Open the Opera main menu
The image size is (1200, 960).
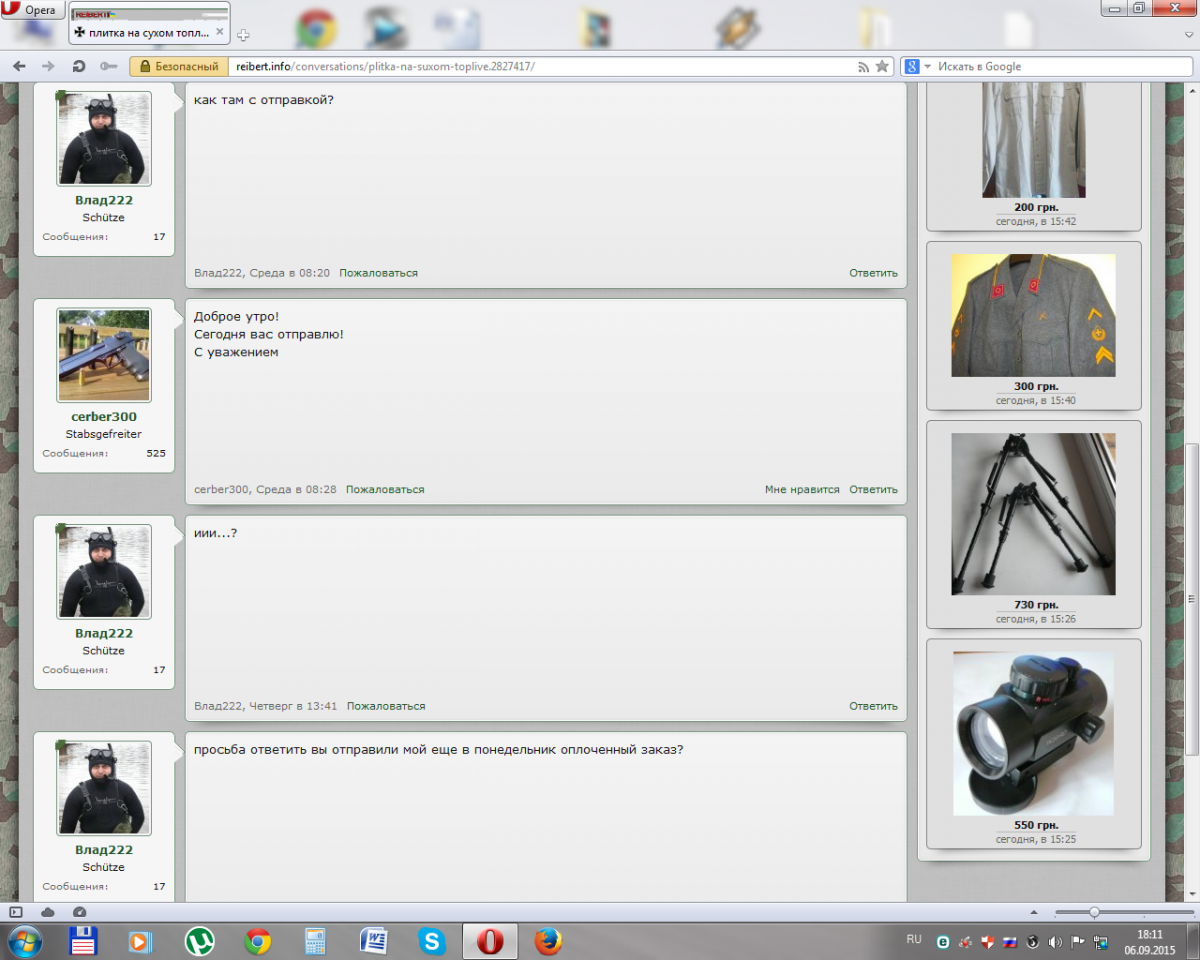pyautogui.click(x=32, y=10)
